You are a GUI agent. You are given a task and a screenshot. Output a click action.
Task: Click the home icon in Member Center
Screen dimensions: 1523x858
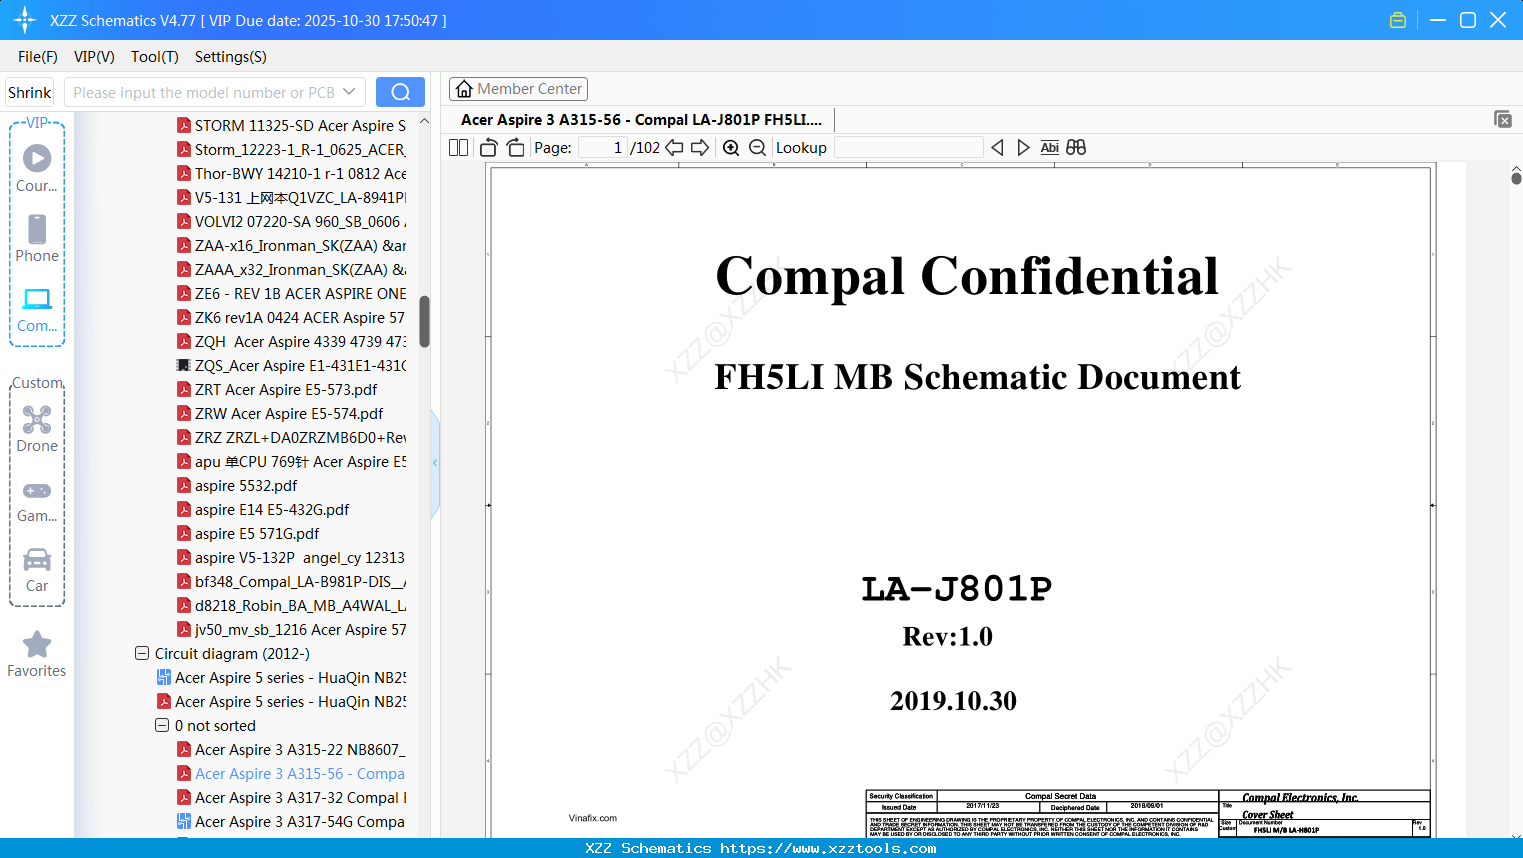(x=464, y=89)
